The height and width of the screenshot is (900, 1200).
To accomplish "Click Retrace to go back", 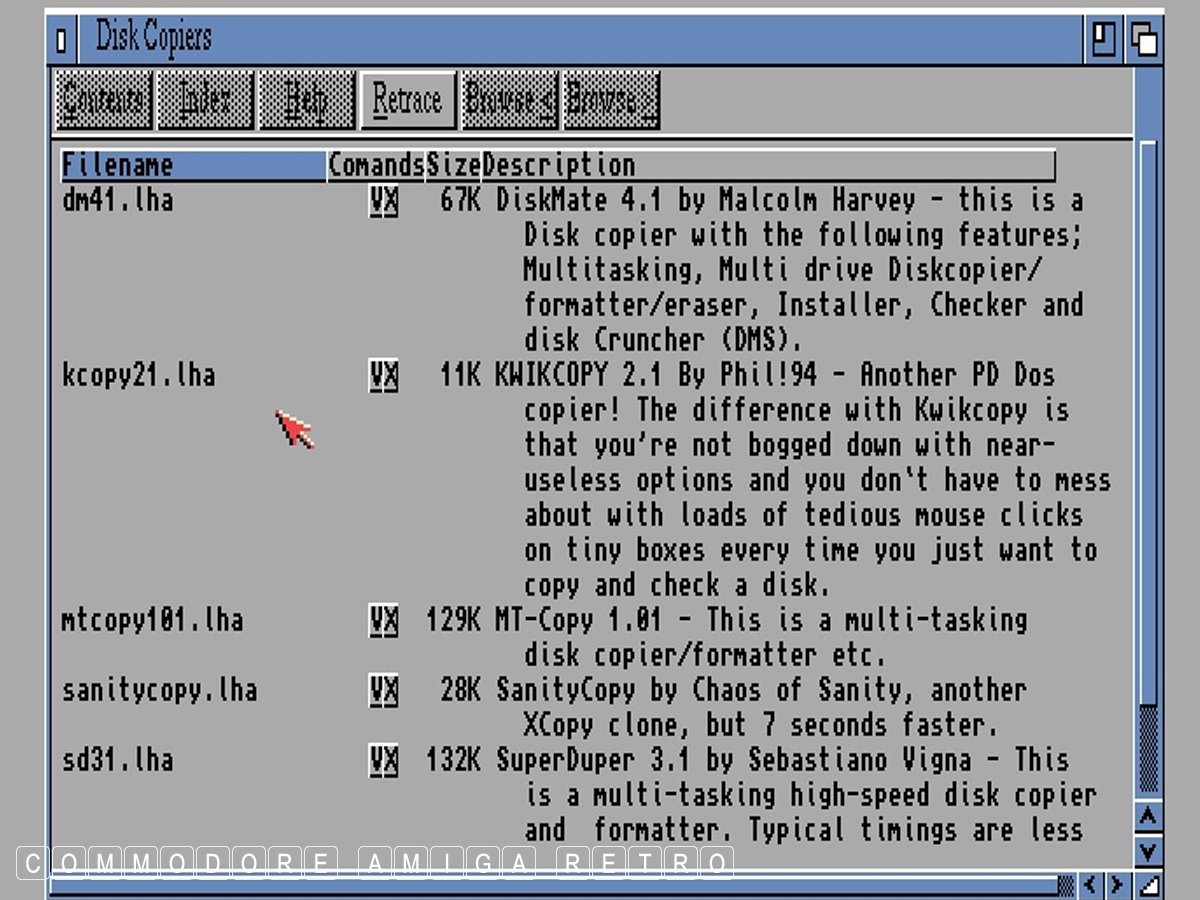I will point(407,100).
